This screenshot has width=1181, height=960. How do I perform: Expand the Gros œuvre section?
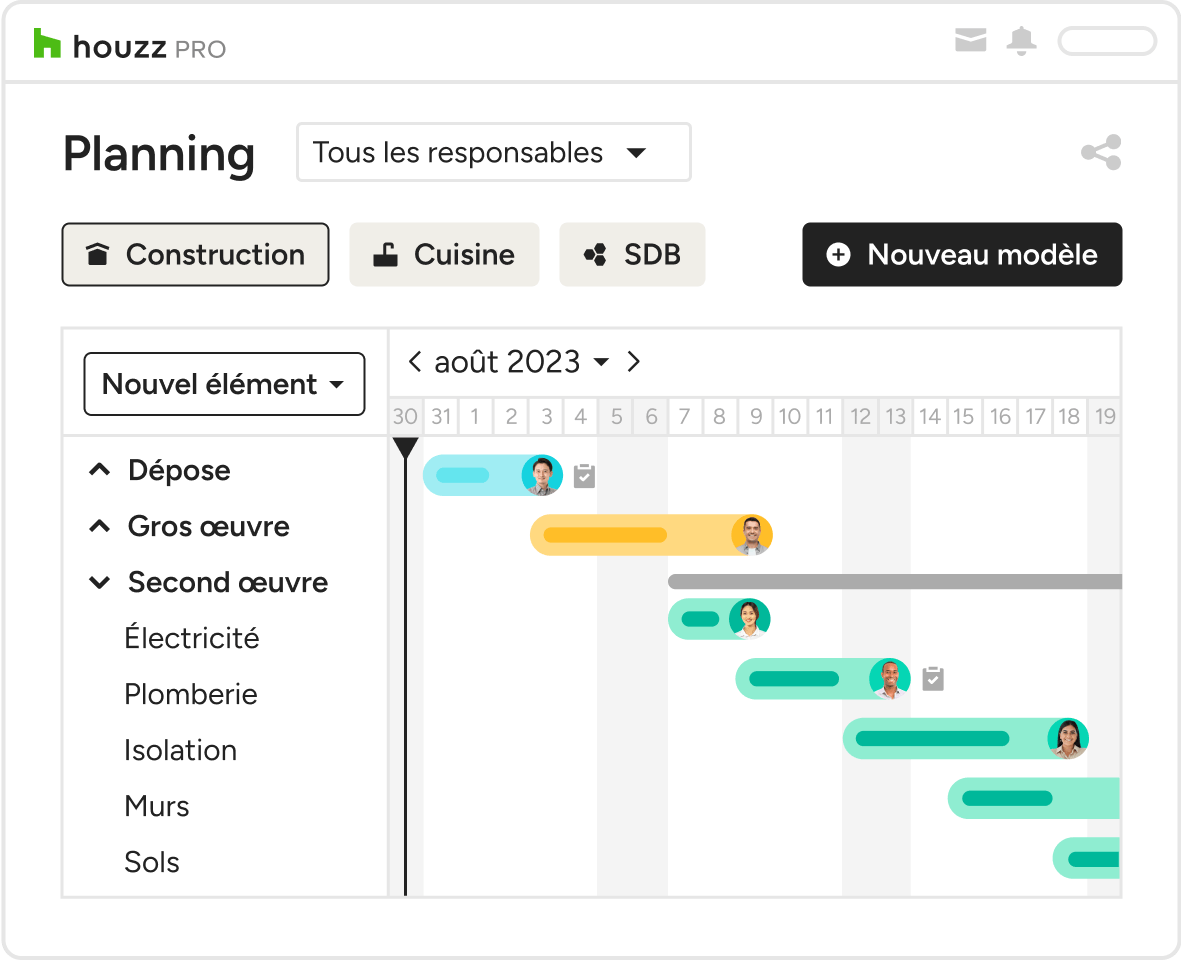pyautogui.click(x=100, y=526)
